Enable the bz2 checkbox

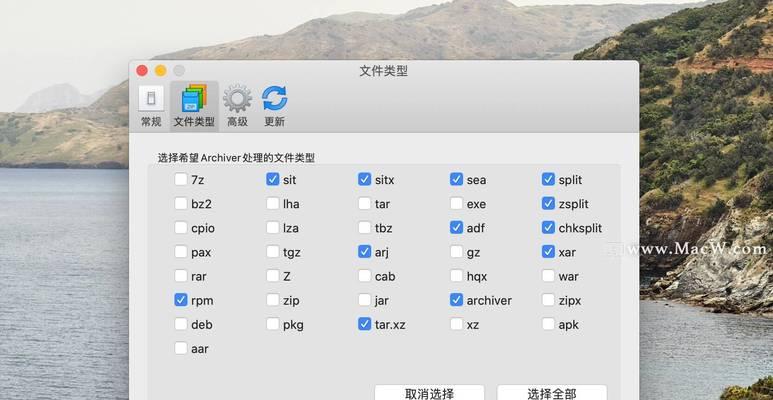click(181, 204)
